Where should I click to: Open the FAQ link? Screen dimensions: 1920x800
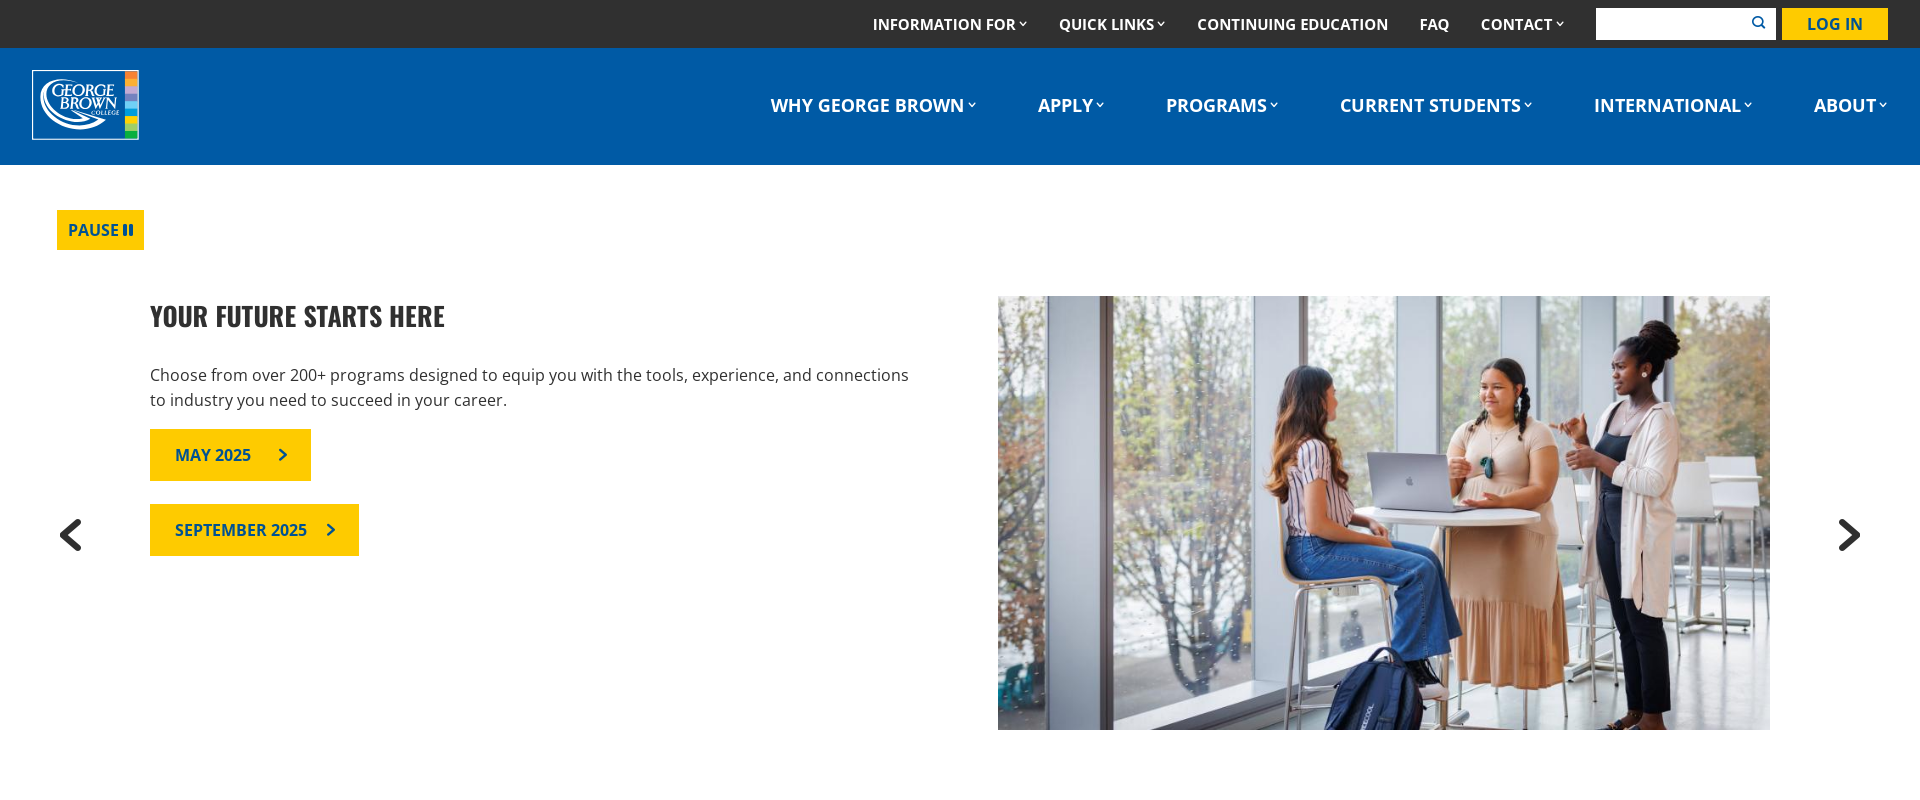click(x=1434, y=24)
